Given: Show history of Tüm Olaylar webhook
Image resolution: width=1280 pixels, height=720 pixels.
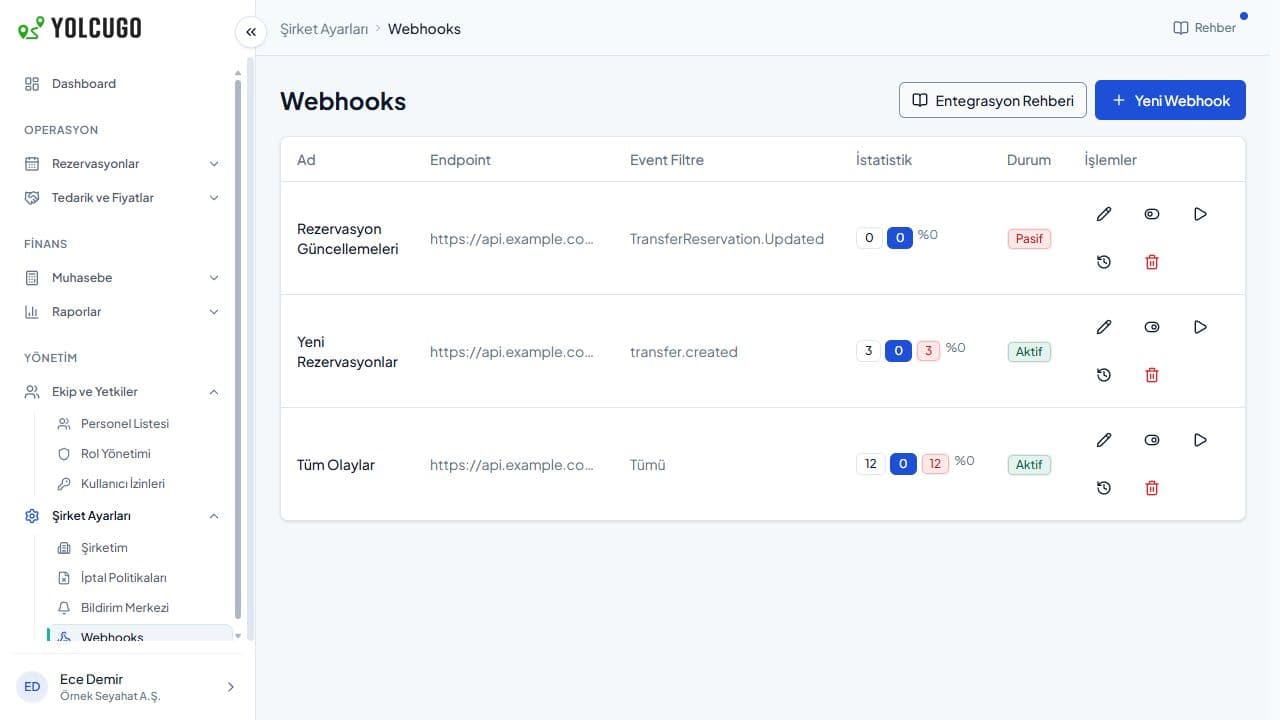Looking at the screenshot, I should (1104, 488).
